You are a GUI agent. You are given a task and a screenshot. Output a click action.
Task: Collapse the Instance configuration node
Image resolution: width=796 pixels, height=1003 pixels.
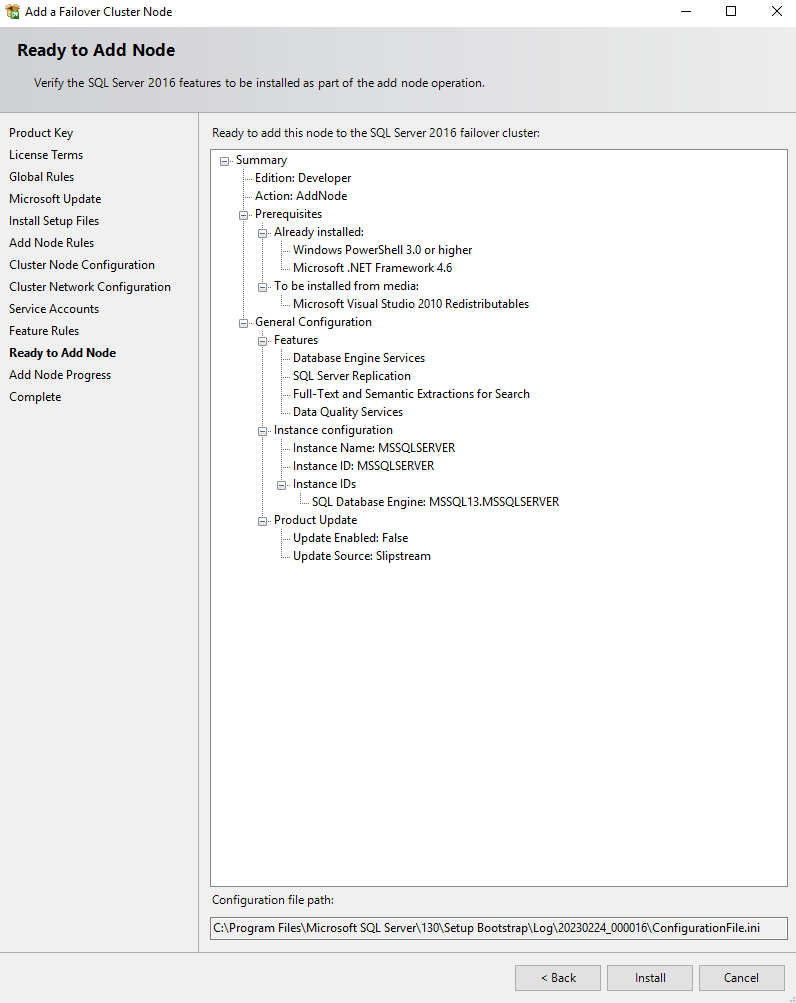click(x=262, y=431)
